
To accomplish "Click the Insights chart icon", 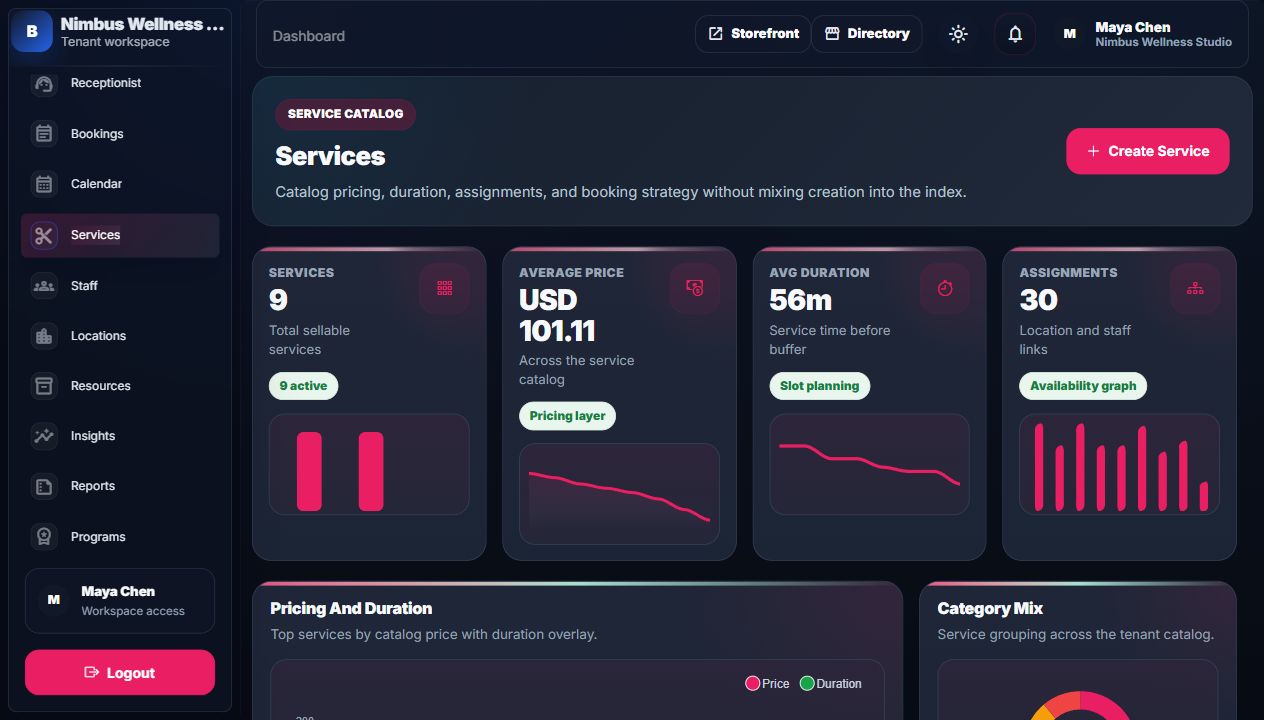I will click(43, 436).
